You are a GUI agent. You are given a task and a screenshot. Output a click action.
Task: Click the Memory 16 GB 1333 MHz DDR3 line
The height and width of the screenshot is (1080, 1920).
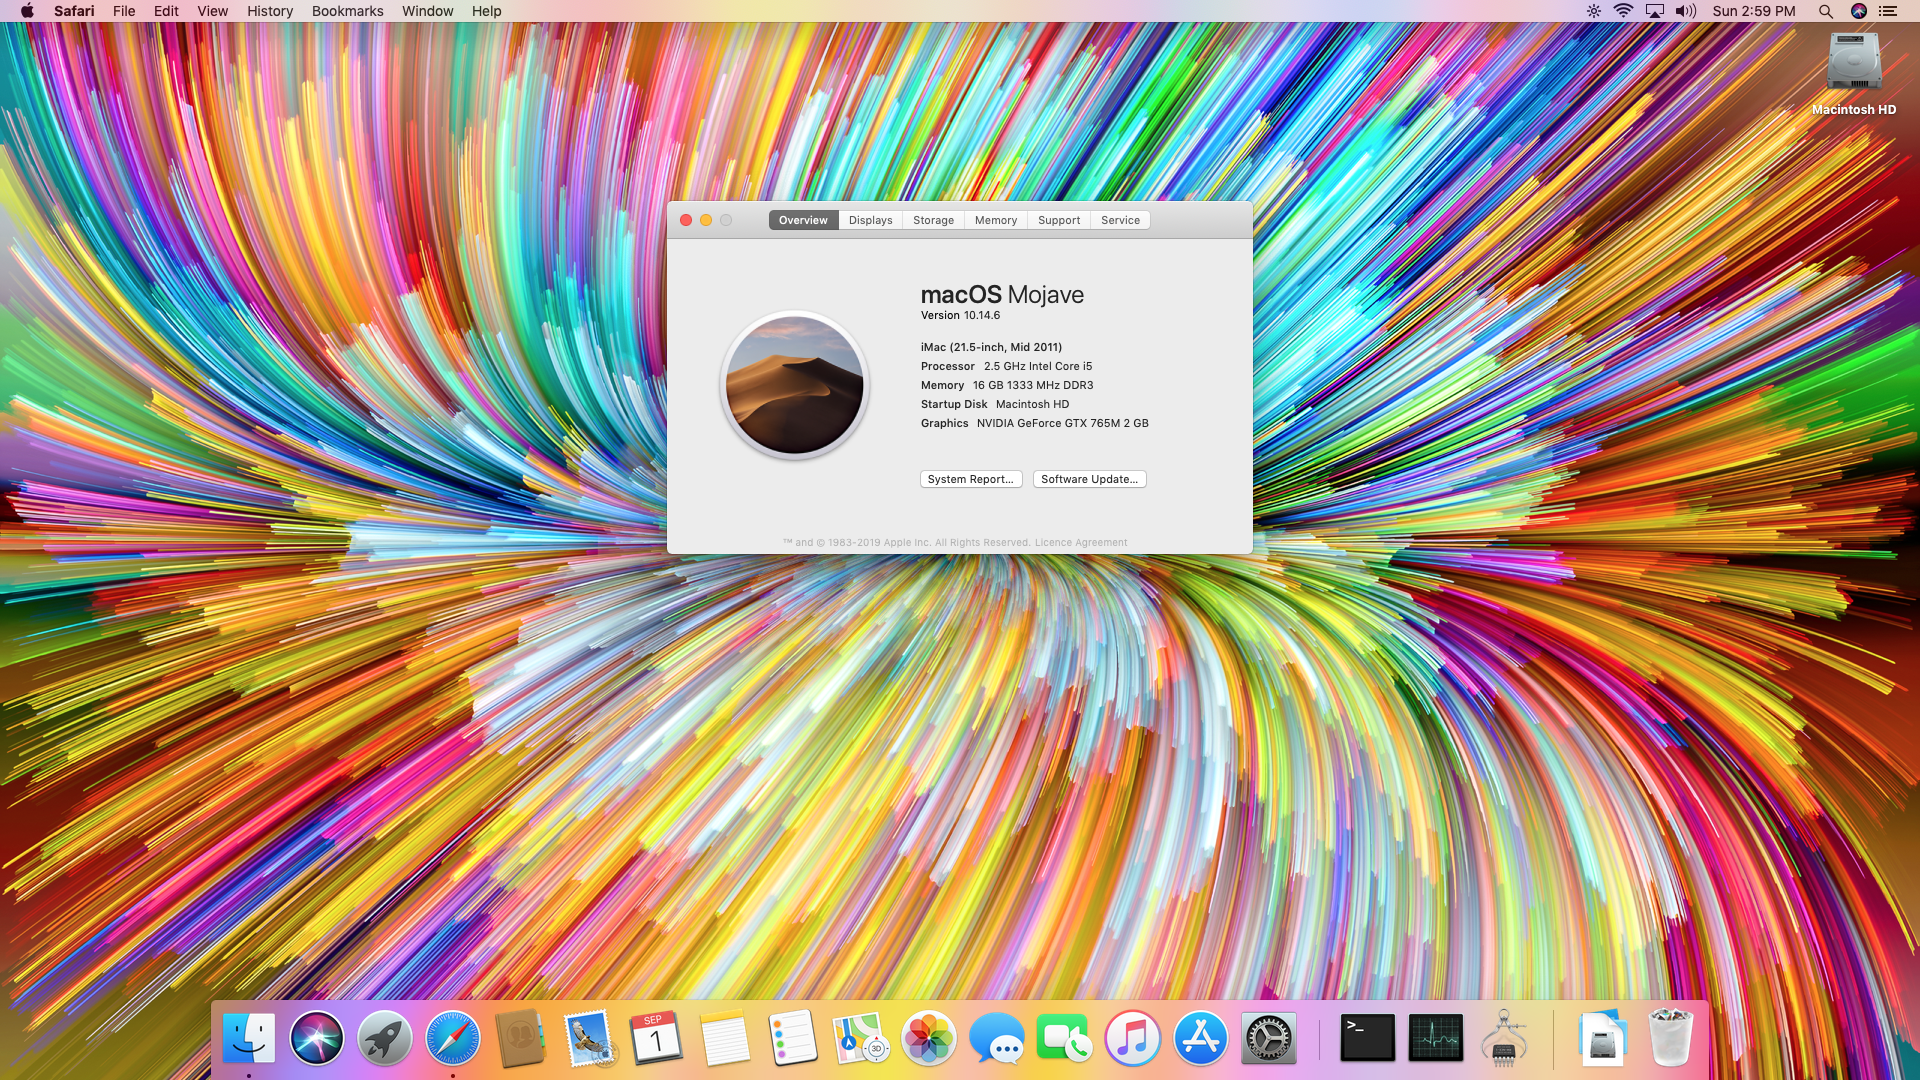click(1007, 385)
